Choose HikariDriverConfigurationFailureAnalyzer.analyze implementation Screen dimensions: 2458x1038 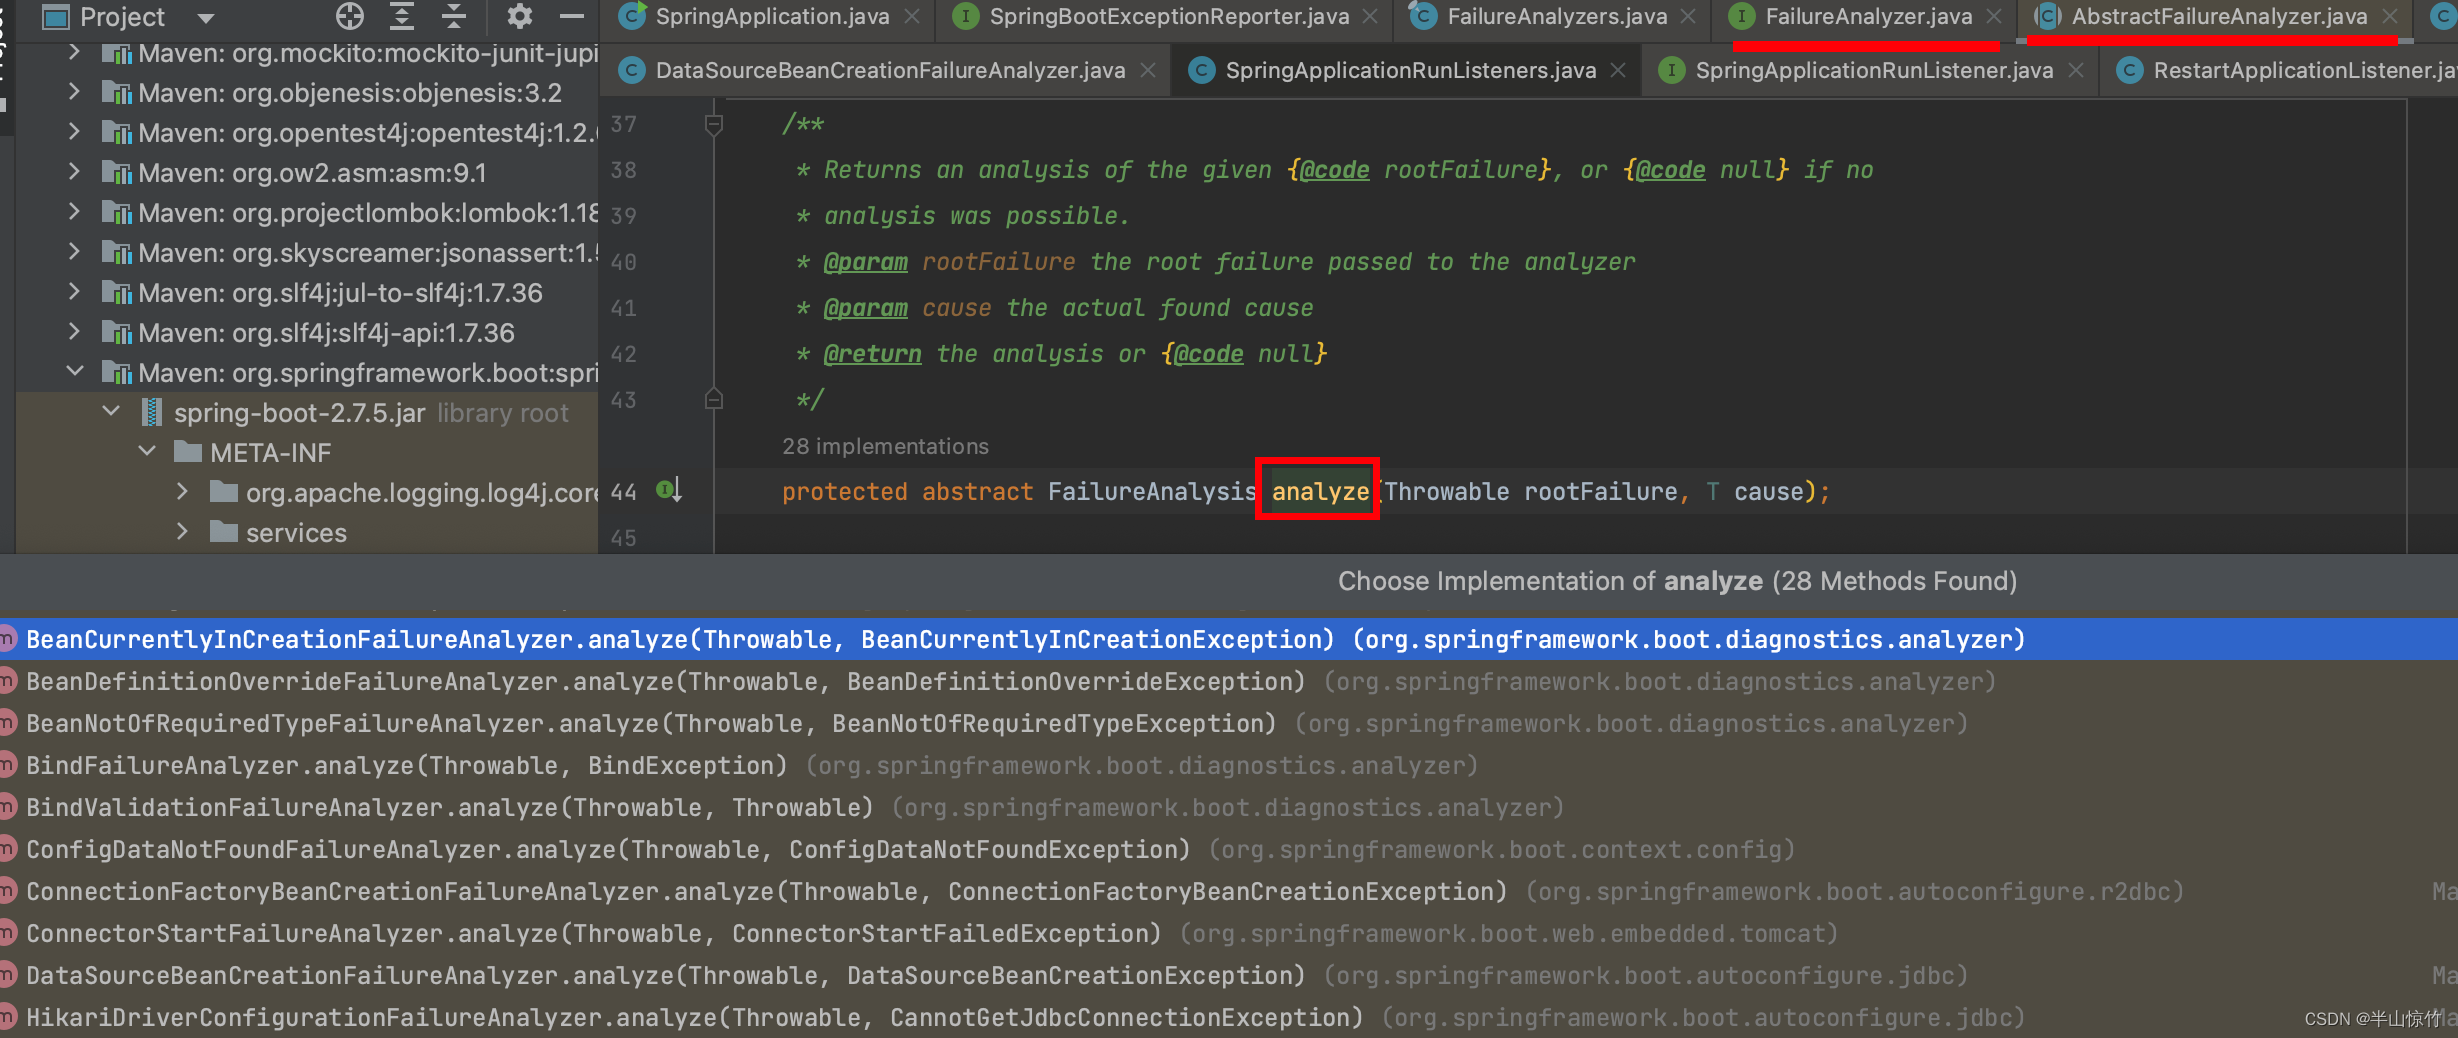[x=1229, y=1017]
